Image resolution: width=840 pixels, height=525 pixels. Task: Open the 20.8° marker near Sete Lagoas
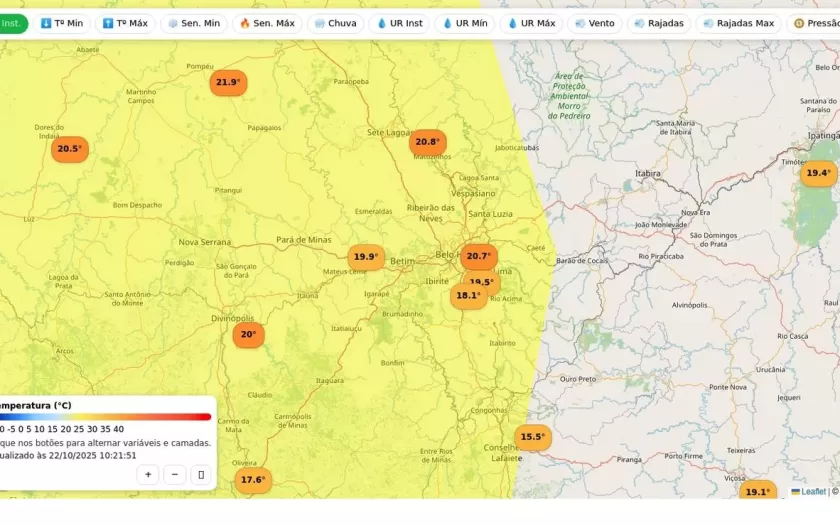click(x=427, y=142)
